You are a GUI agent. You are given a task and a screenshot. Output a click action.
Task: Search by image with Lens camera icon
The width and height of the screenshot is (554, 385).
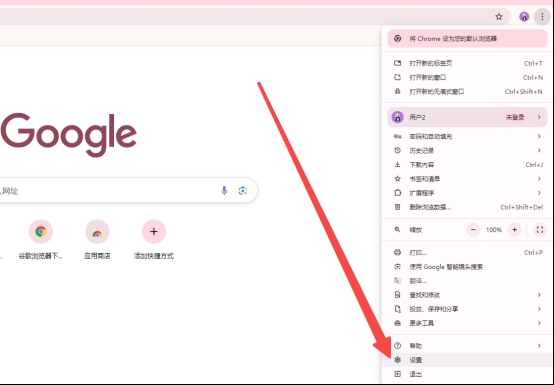point(243,191)
